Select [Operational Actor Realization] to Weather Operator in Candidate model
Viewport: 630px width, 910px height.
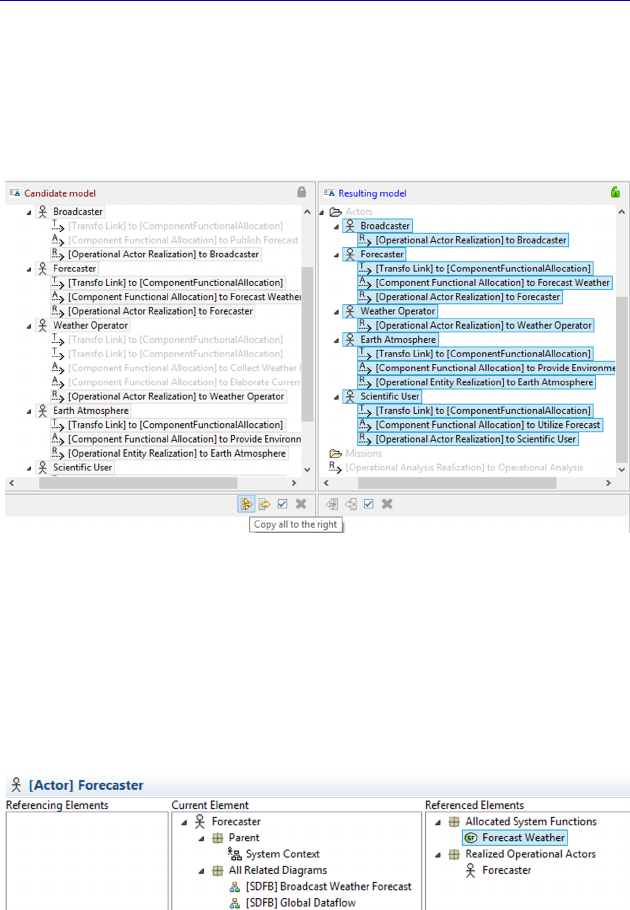(x=176, y=396)
